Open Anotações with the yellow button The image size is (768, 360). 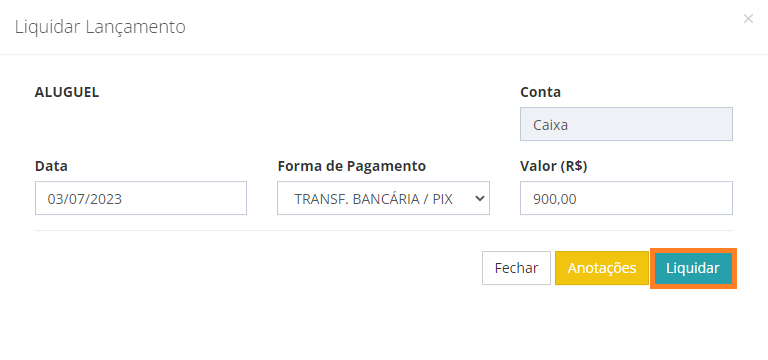coord(601,268)
